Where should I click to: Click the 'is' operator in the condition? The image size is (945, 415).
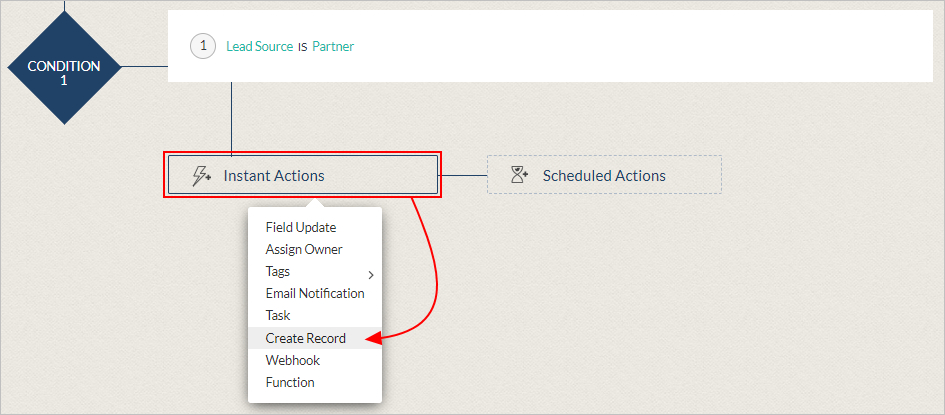pos(303,46)
